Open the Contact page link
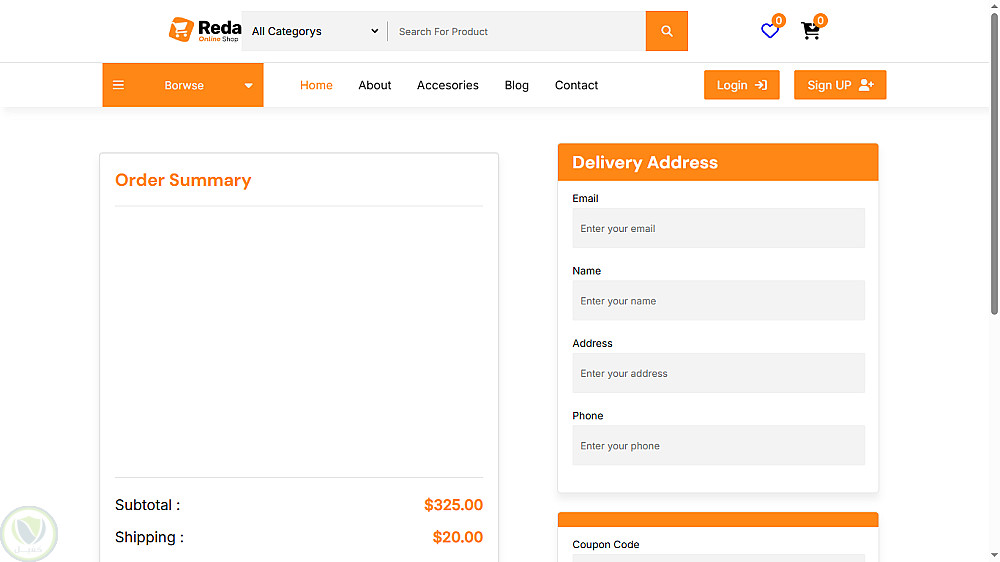This screenshot has width=1000, height=562. [577, 85]
